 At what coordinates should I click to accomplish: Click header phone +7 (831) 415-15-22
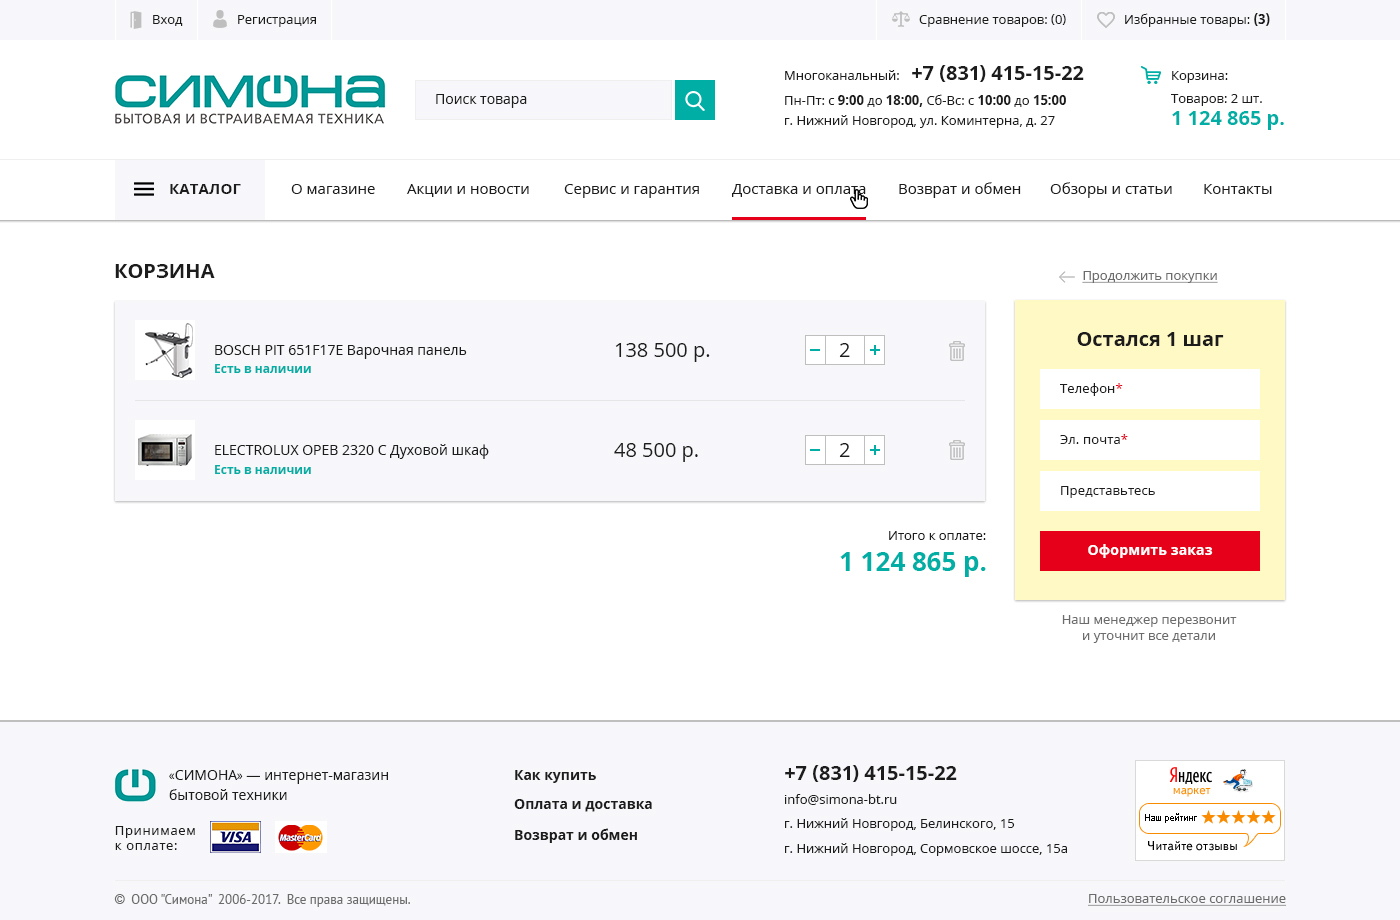click(x=997, y=73)
